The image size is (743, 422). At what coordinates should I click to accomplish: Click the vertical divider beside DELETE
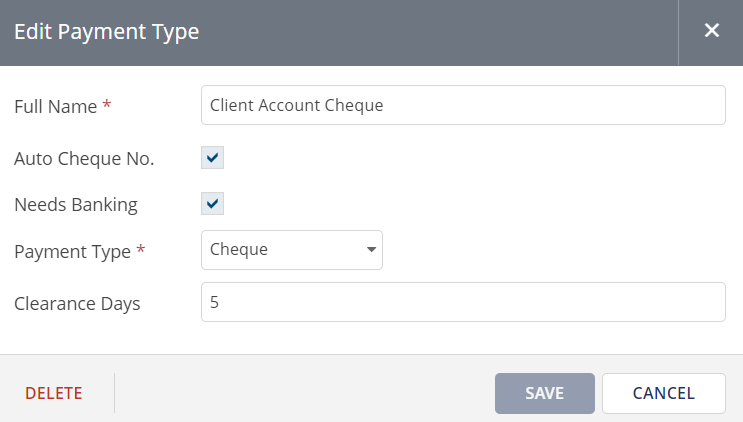coord(114,393)
